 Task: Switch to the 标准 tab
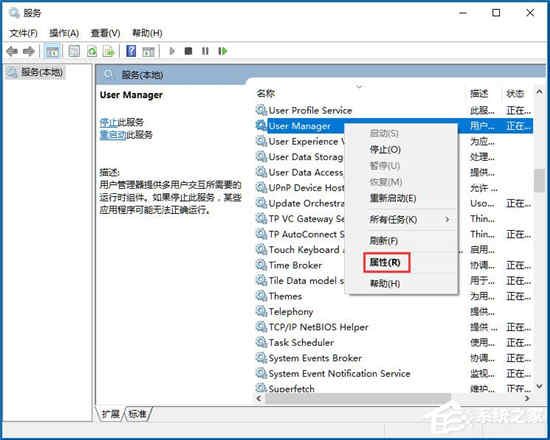tap(138, 414)
